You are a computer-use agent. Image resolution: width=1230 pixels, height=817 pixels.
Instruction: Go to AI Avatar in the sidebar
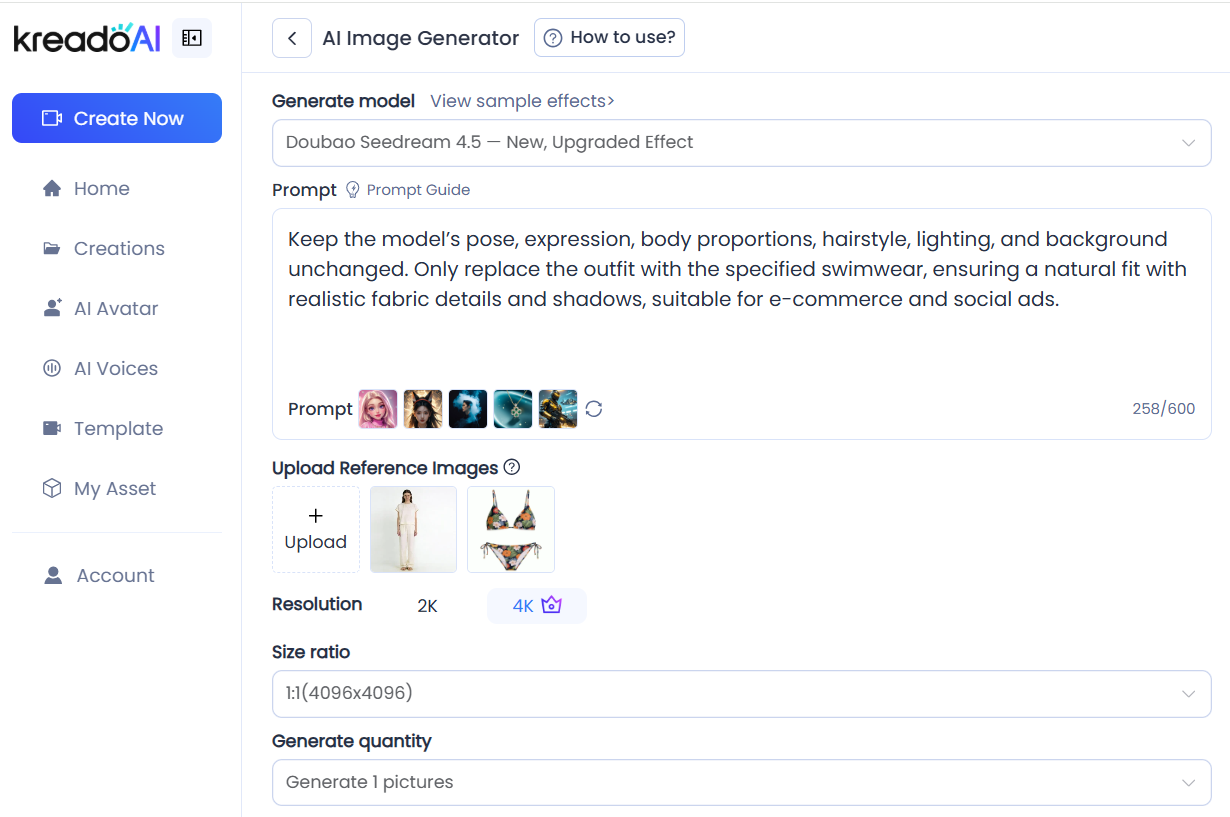(116, 309)
